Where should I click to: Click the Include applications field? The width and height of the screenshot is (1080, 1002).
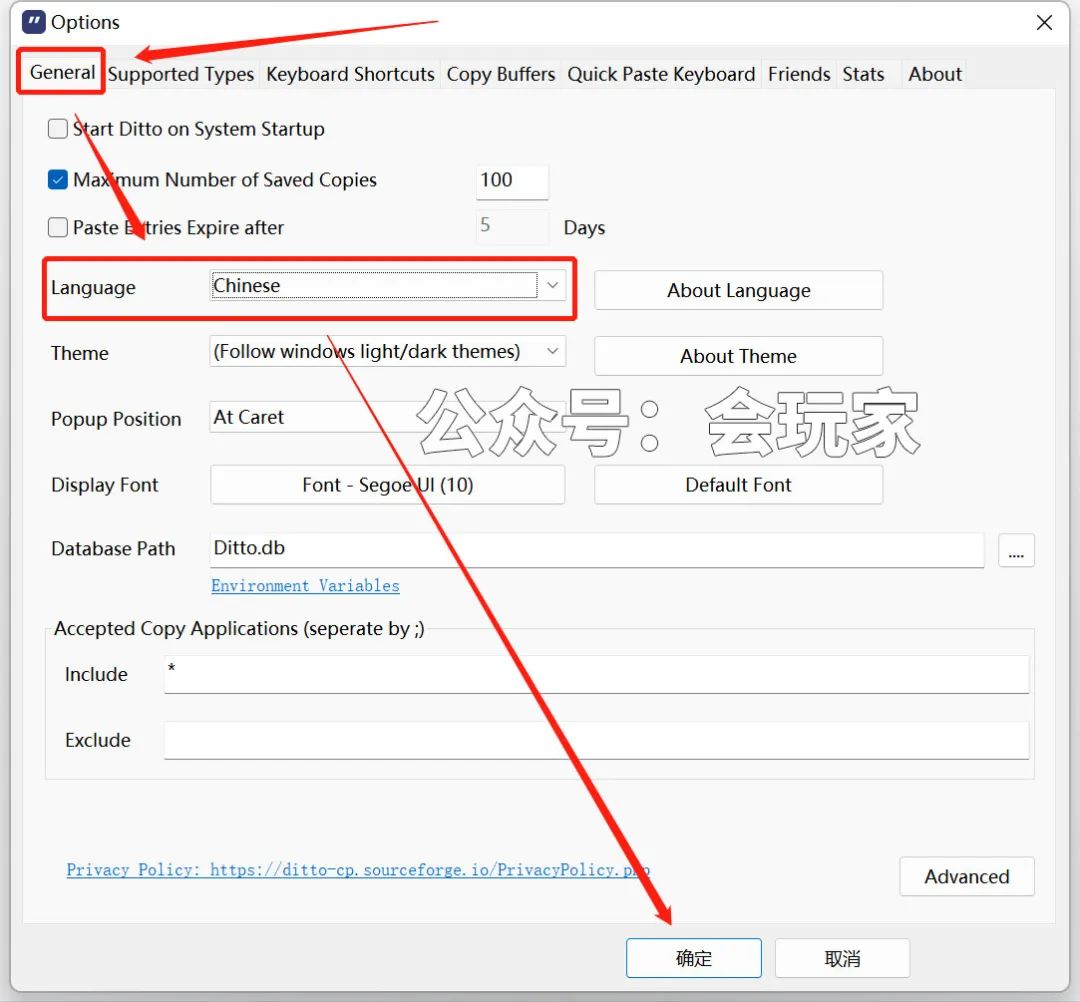596,674
